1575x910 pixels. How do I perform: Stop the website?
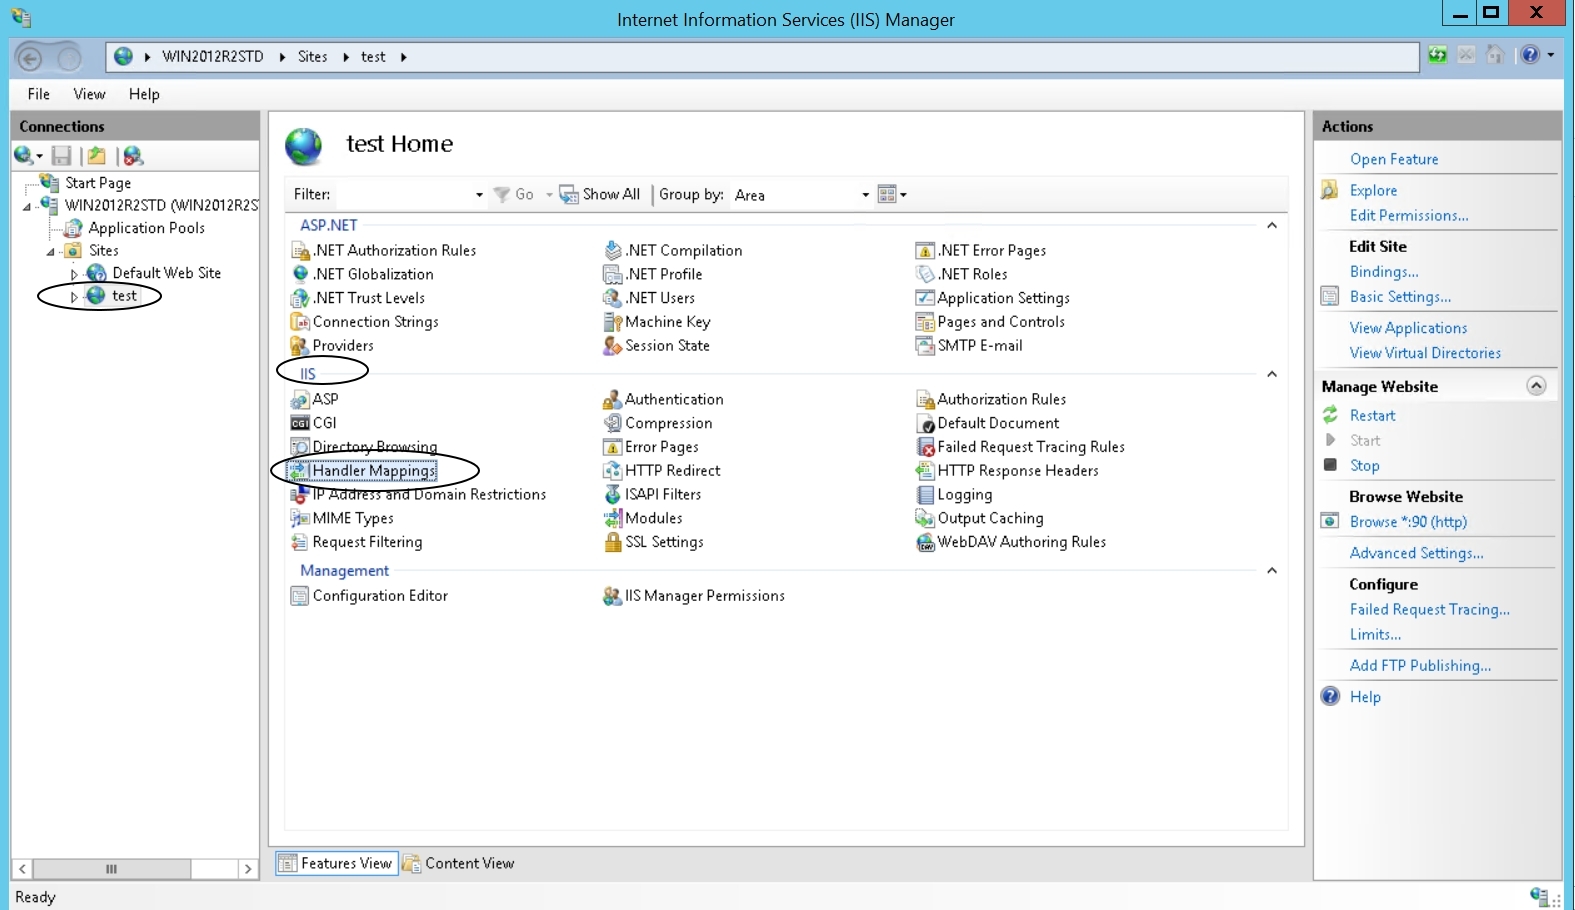click(x=1364, y=466)
